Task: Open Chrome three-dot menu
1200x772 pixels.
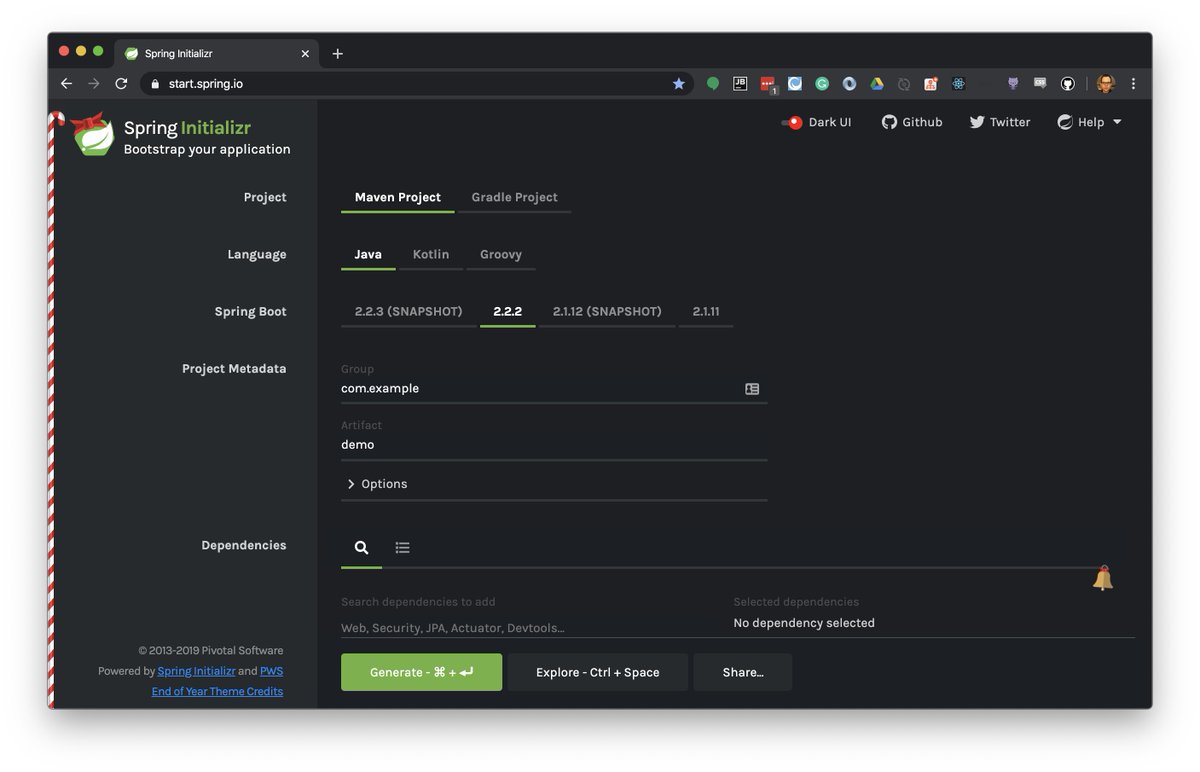Action: [x=1133, y=84]
